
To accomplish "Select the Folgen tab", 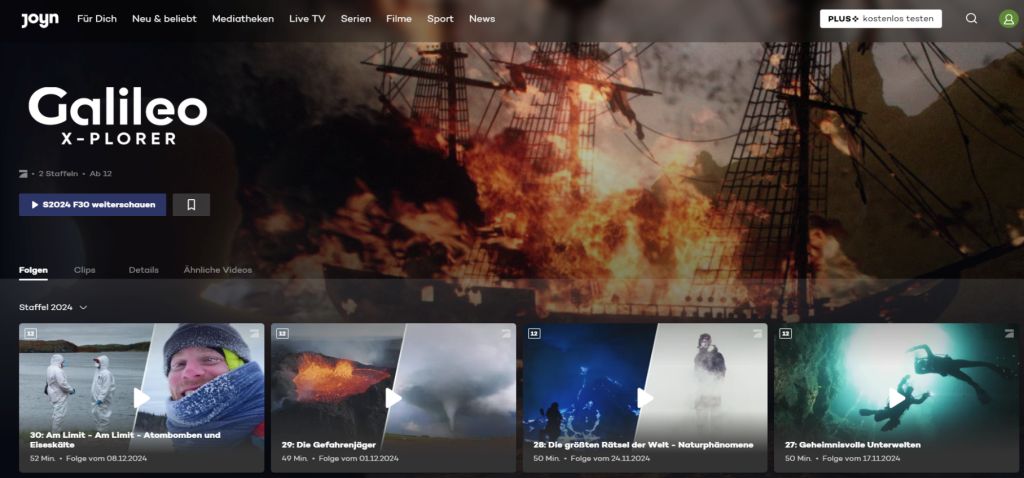I will click(33, 270).
